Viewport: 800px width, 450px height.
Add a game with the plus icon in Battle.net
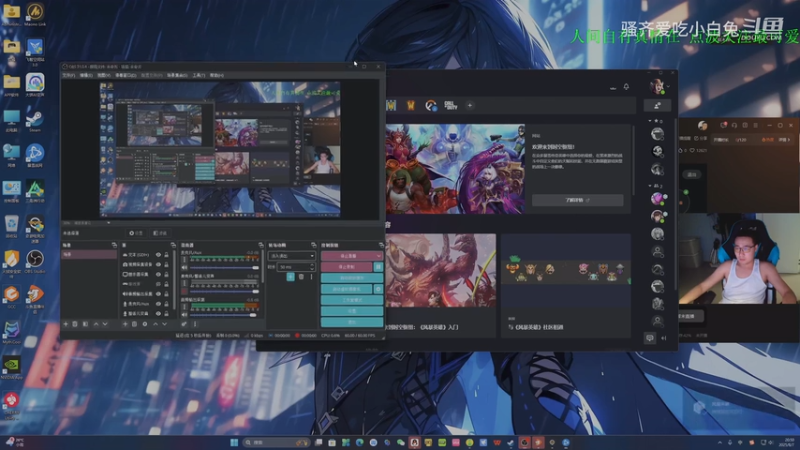pyautogui.click(x=469, y=106)
